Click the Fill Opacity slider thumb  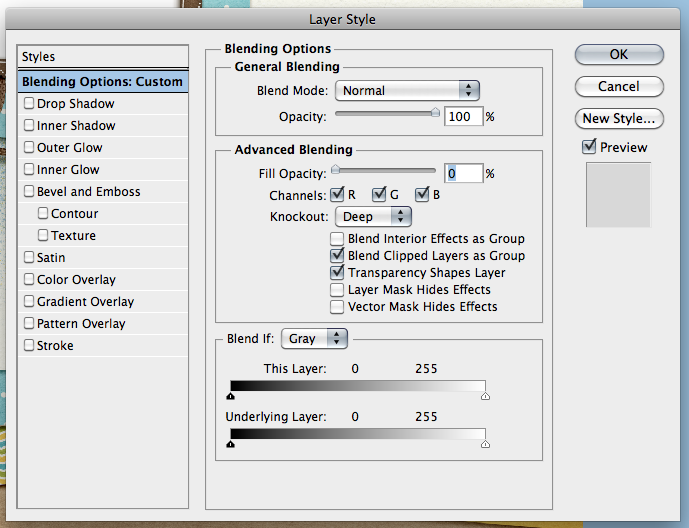click(335, 170)
